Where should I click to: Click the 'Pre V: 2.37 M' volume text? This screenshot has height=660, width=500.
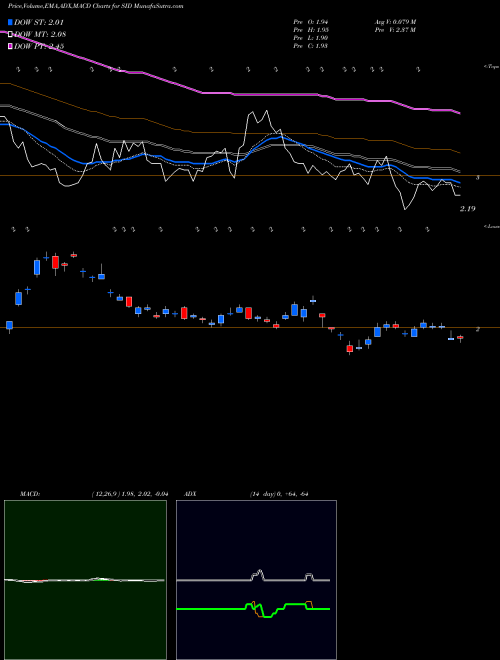point(396,30)
